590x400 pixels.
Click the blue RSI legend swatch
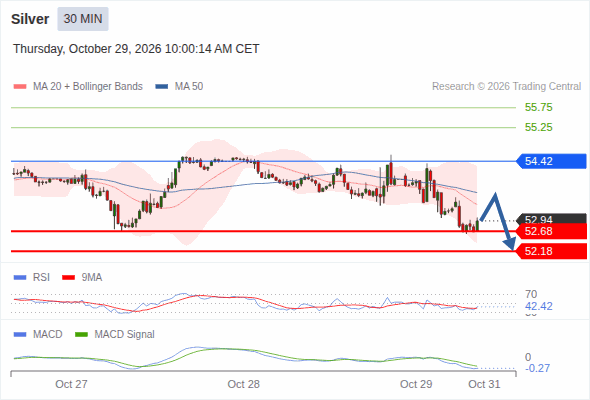click(x=20, y=278)
